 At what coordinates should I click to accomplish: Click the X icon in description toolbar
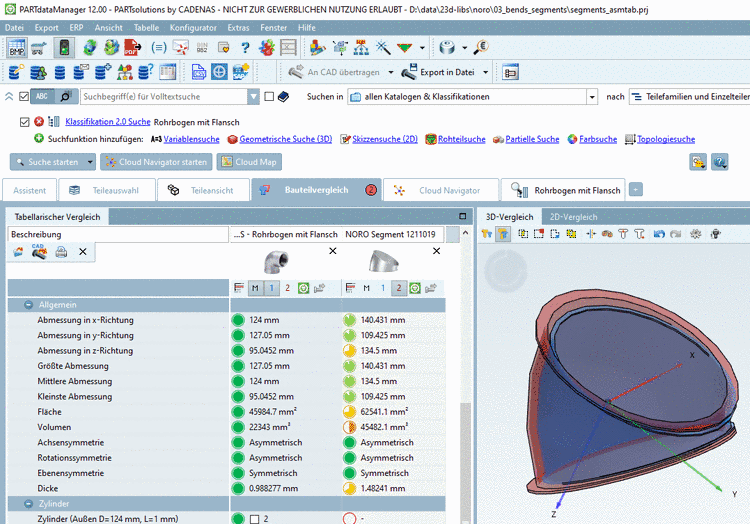[83, 251]
